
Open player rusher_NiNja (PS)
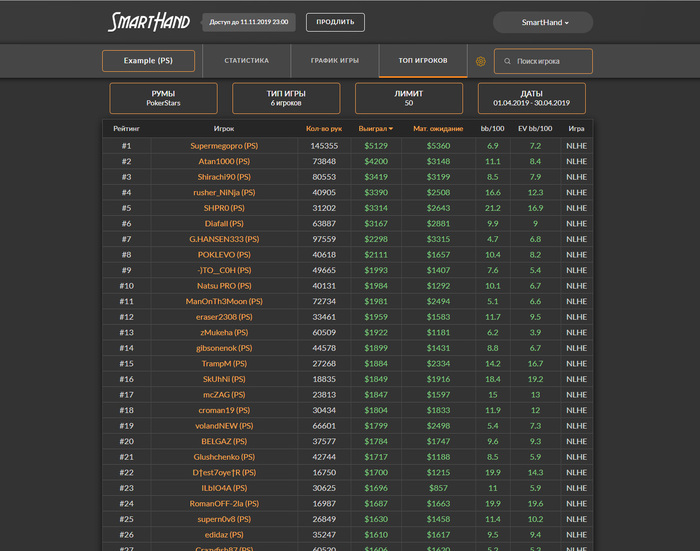tap(224, 193)
